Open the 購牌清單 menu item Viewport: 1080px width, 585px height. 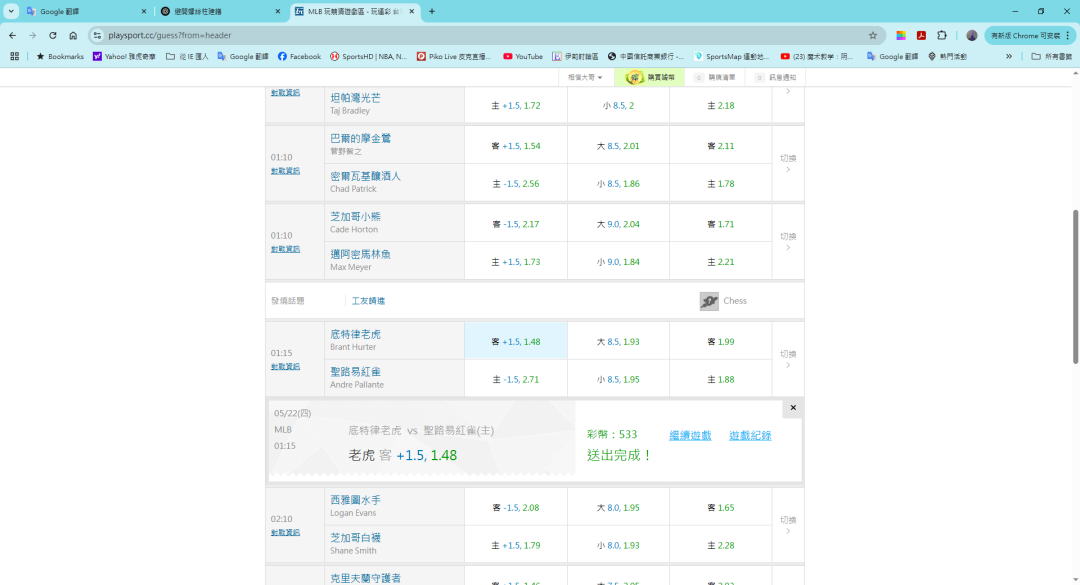(716, 77)
